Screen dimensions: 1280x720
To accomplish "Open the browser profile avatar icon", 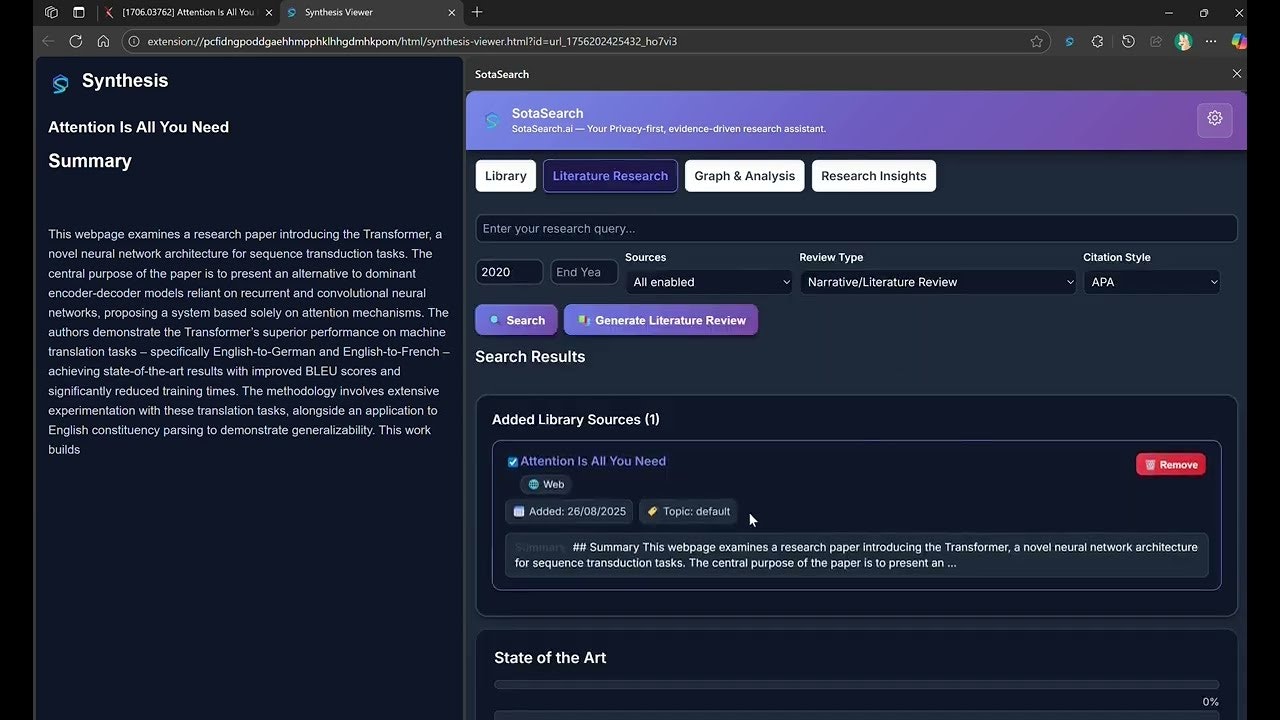I will pos(1183,41).
